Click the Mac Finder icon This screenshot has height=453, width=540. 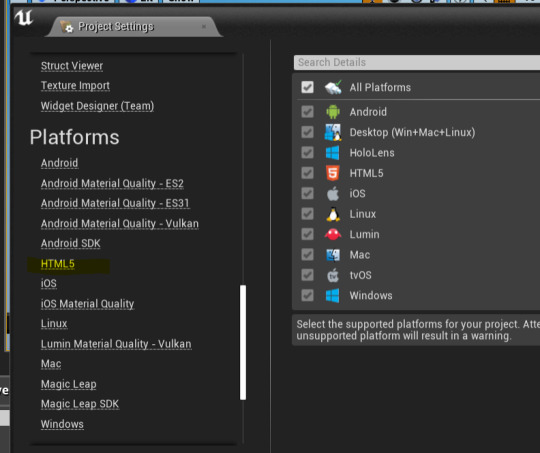[x=333, y=255]
